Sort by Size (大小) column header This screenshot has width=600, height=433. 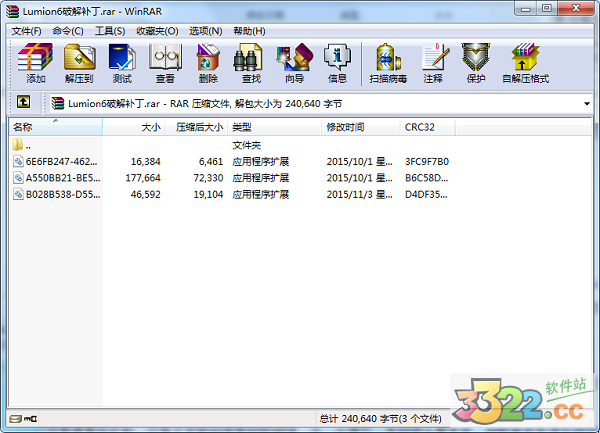134,127
